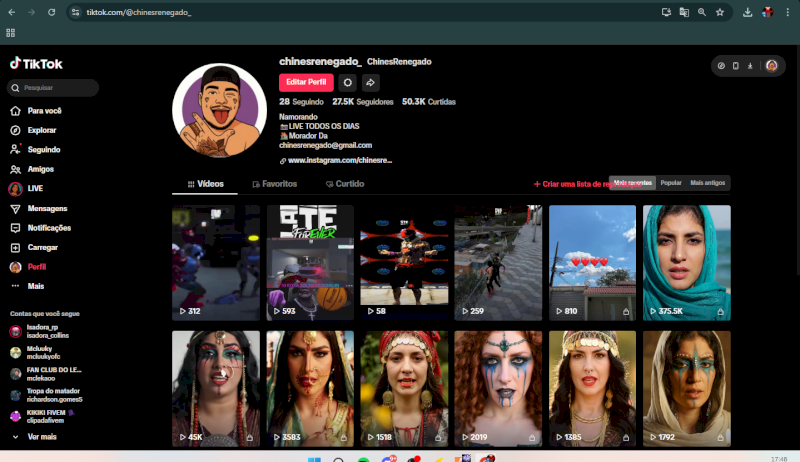The image size is (800, 462).
Task: Sort videos by Mais antigos
Action: 708,183
